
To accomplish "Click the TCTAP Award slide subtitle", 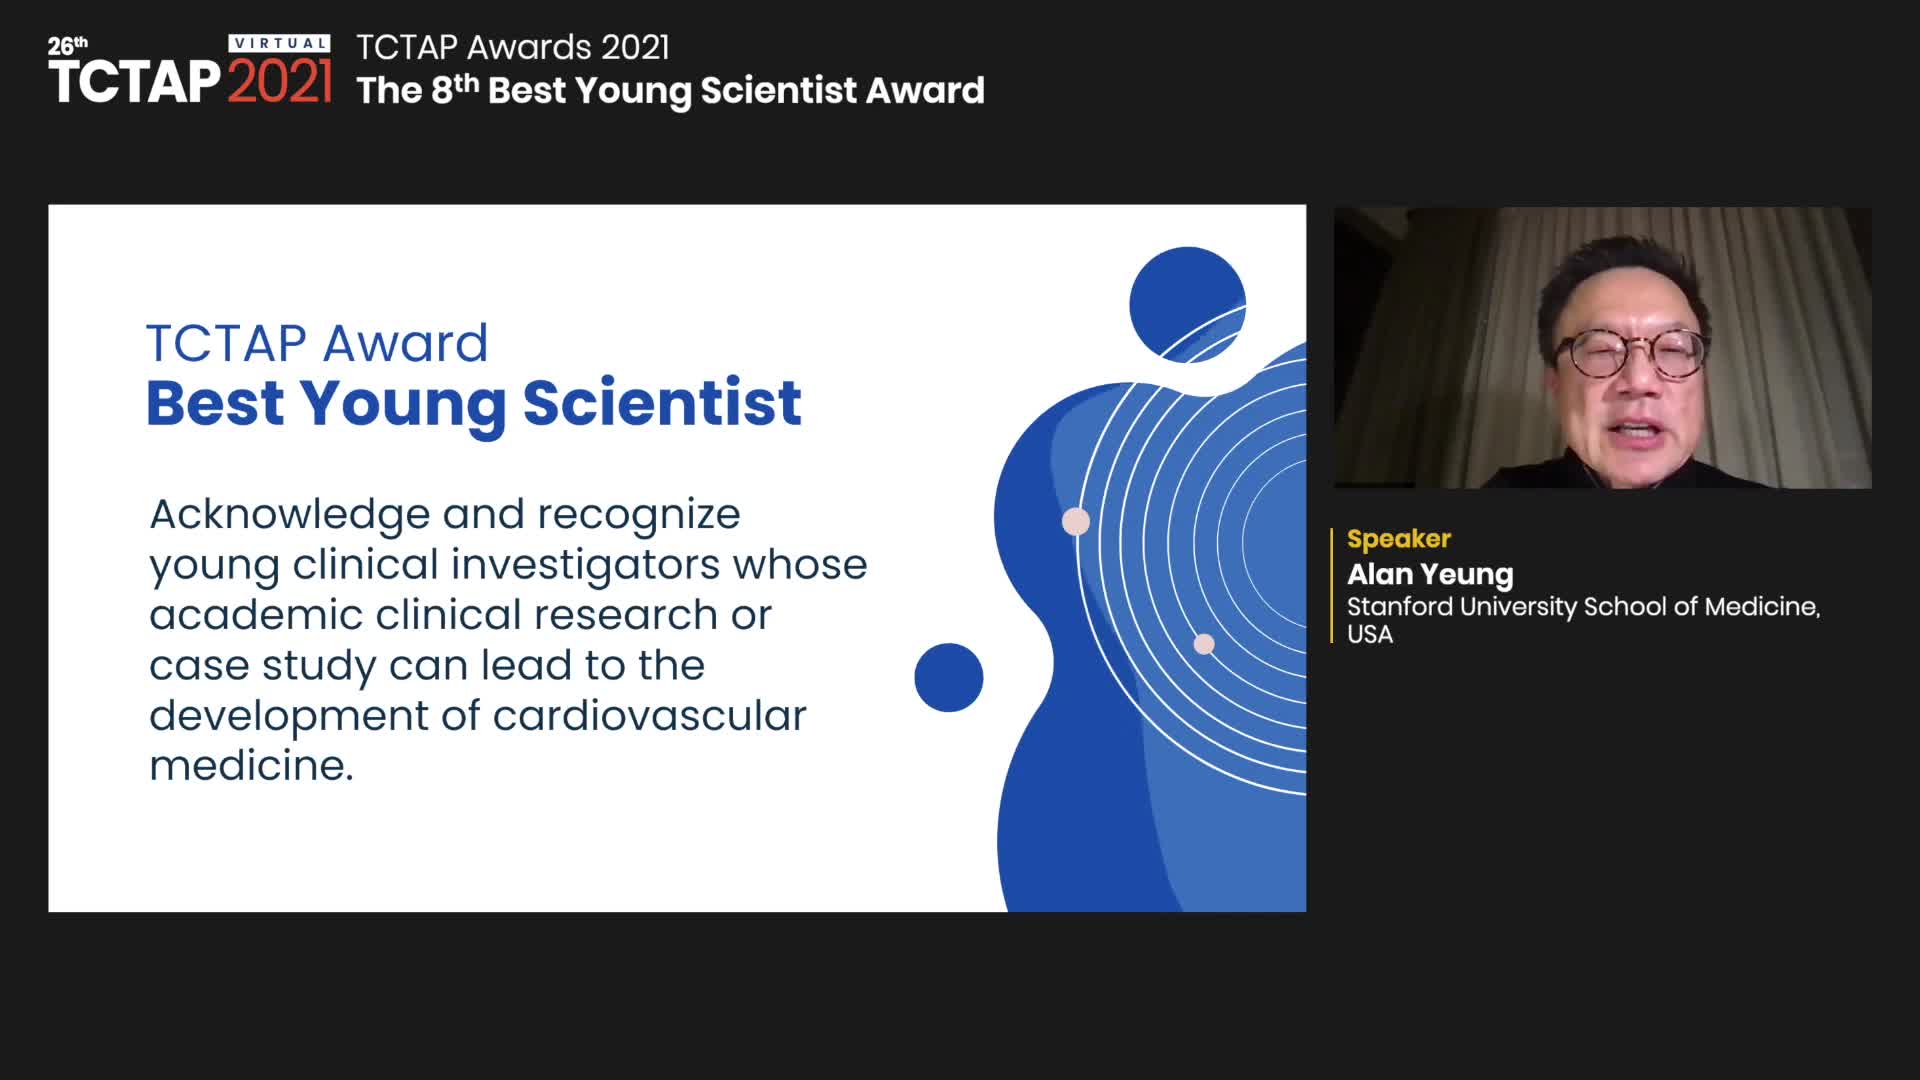I will 317,343.
